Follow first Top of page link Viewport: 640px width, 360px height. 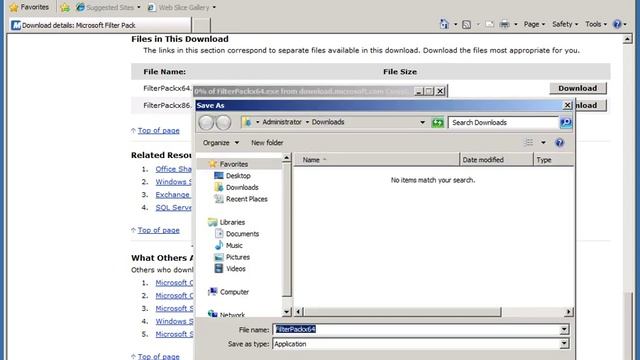(x=158, y=131)
